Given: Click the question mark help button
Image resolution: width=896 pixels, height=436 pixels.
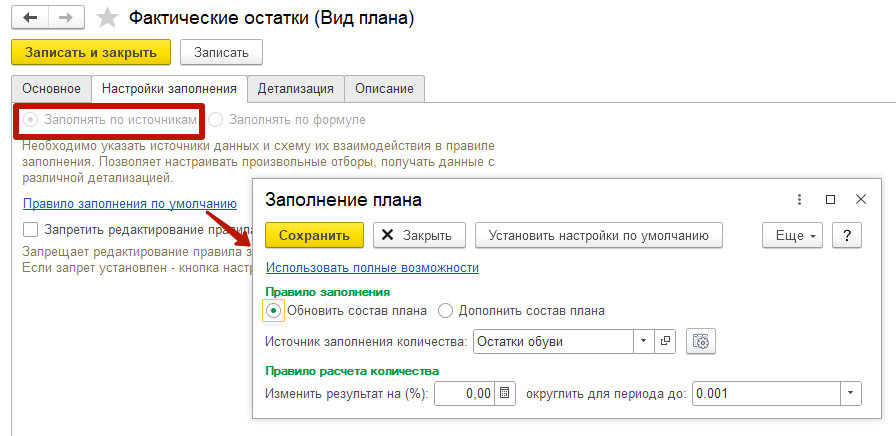Looking at the screenshot, I should pyautogui.click(x=847, y=235).
